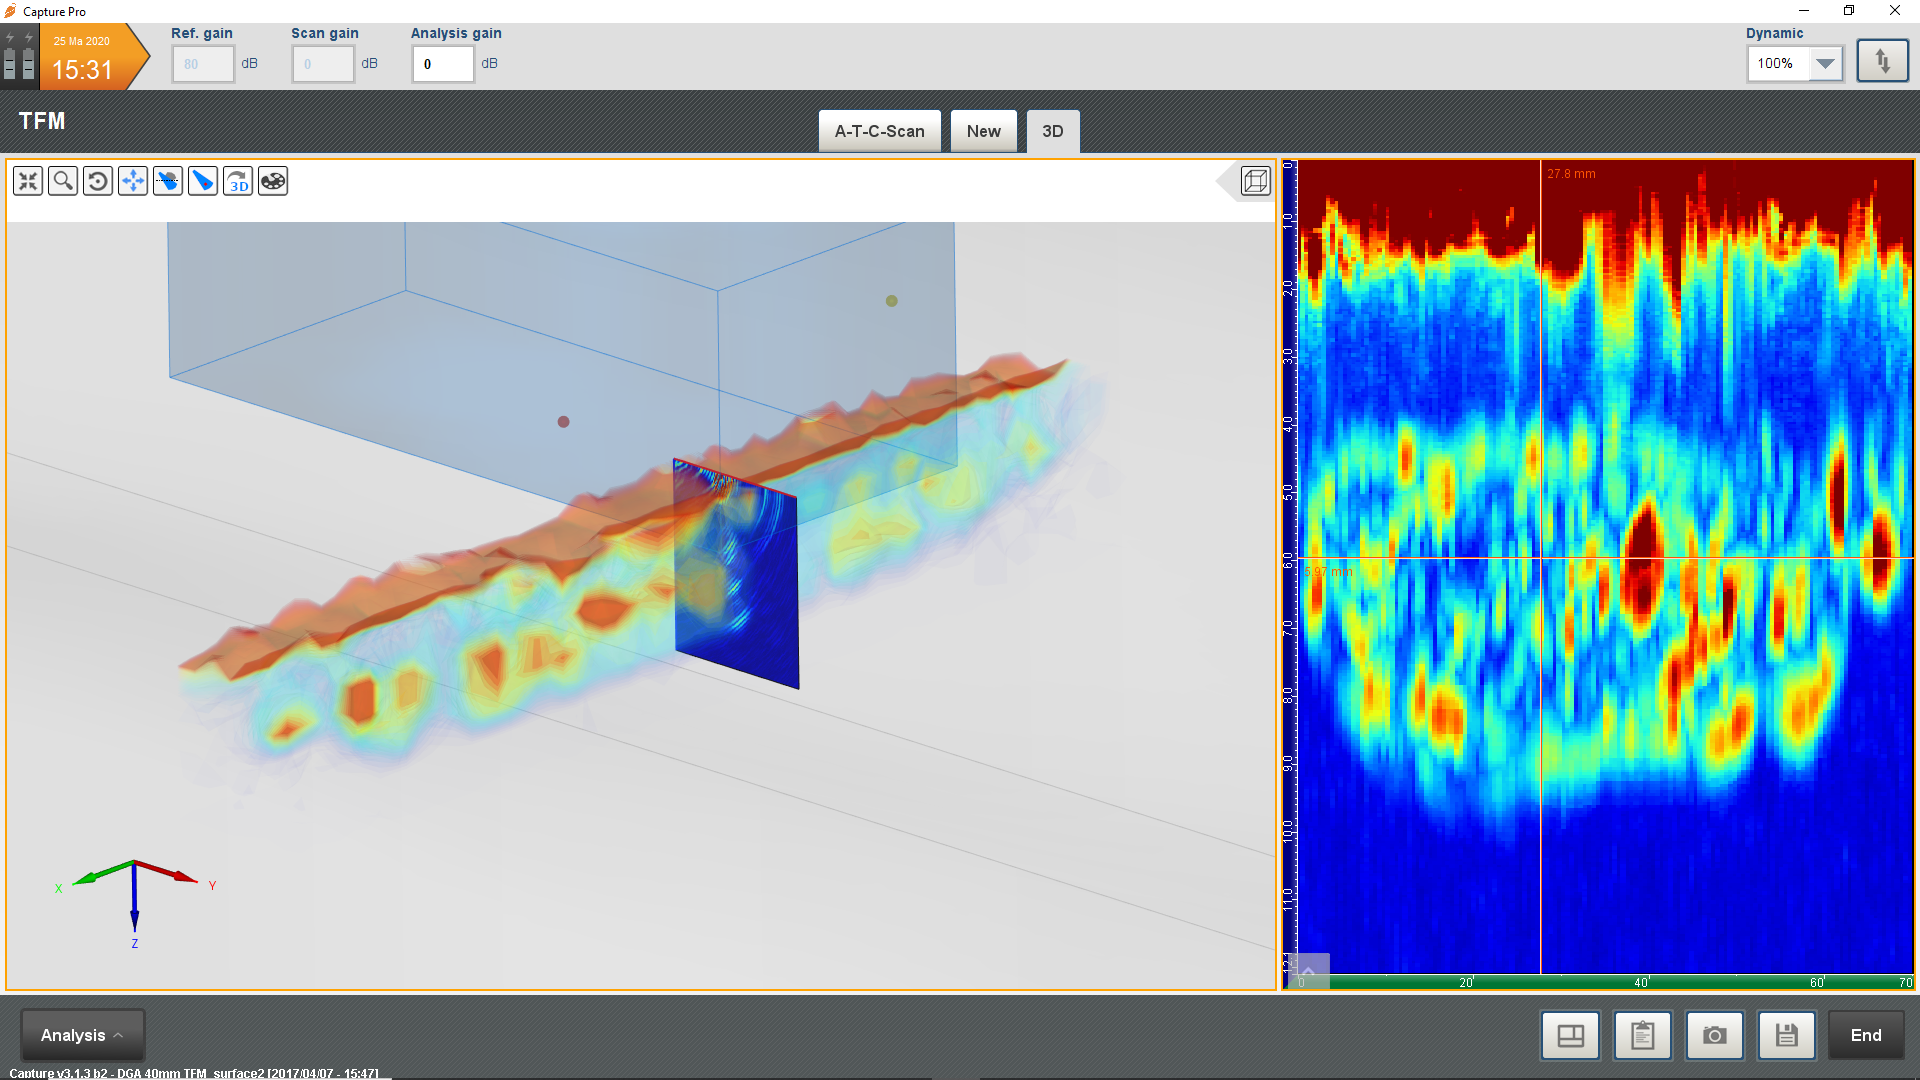Viewport: 1920px width, 1080px height.
Task: Select the 3D tab
Action: pyautogui.click(x=1052, y=131)
